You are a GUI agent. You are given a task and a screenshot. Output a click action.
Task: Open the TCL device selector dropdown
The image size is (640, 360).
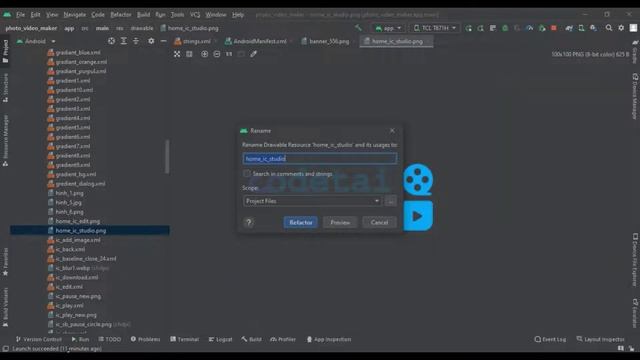tap(435, 28)
